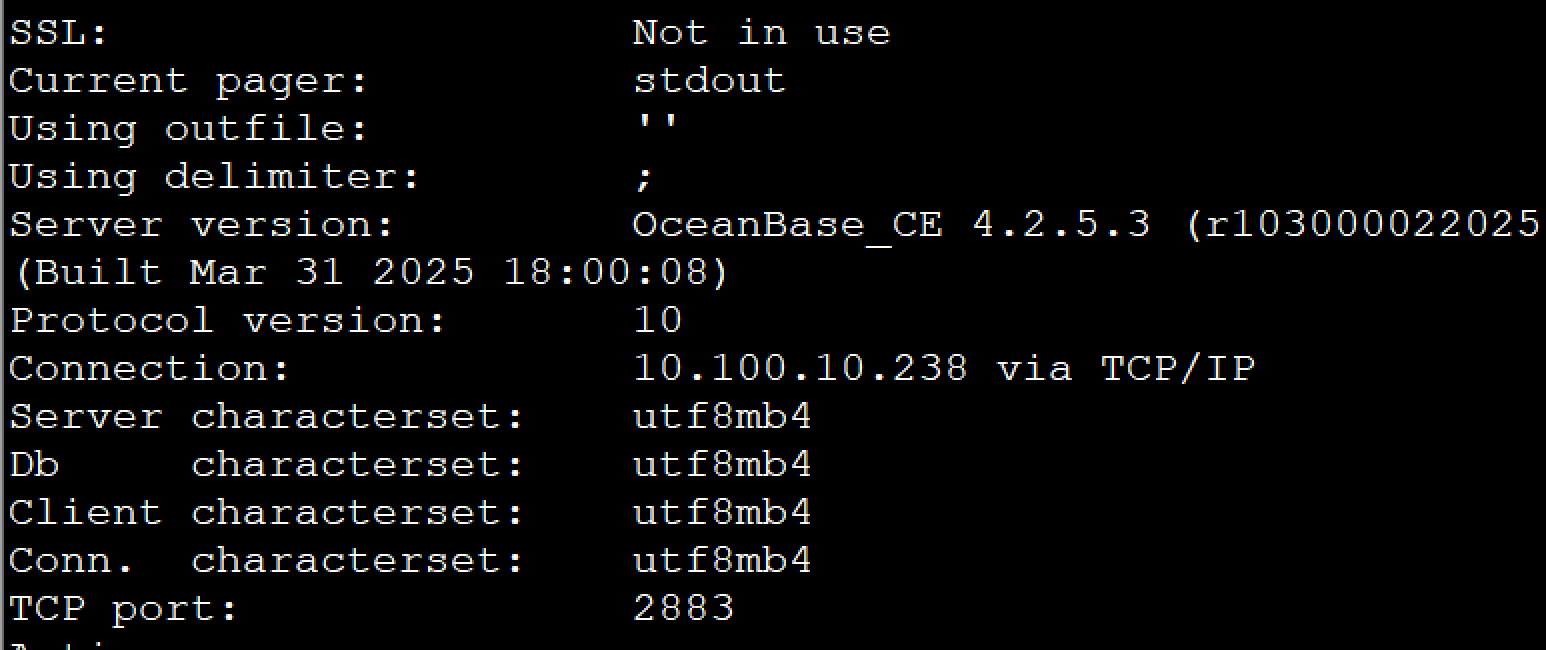Click the 'Server version:' label

201,225
